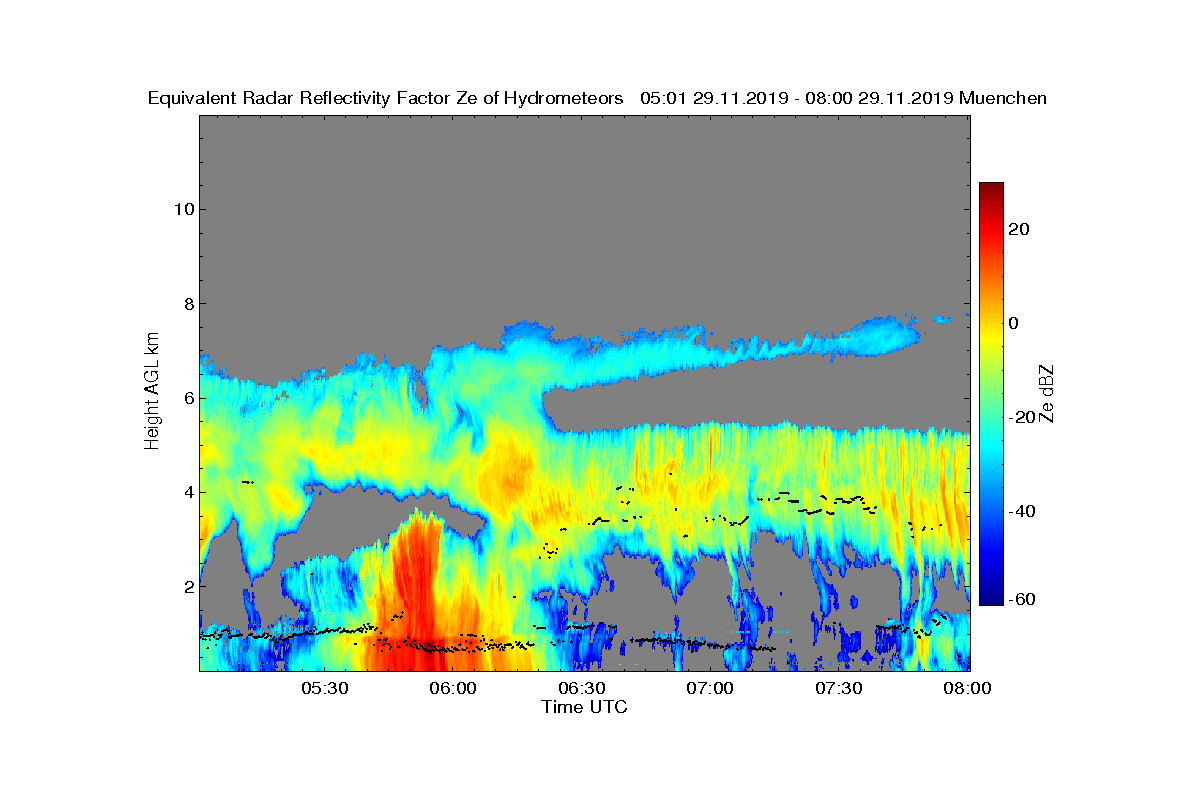Click the 'Height AGL km' y-axis label

152,393
